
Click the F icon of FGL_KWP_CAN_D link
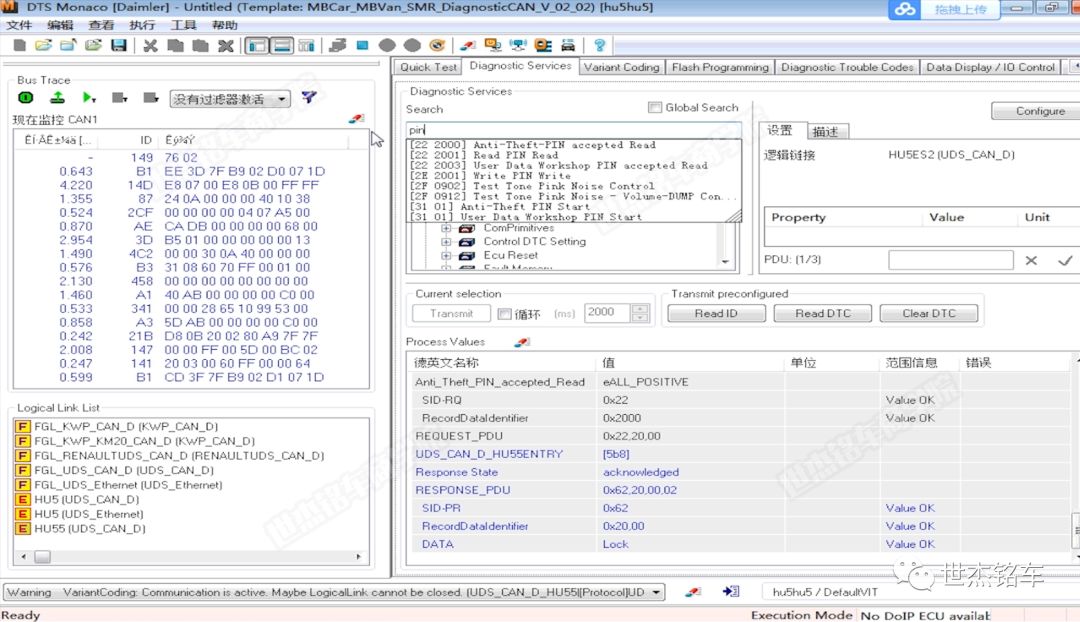coord(23,426)
